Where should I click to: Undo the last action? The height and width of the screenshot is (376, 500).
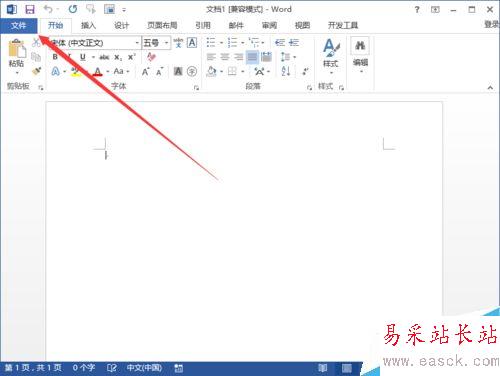[48, 9]
